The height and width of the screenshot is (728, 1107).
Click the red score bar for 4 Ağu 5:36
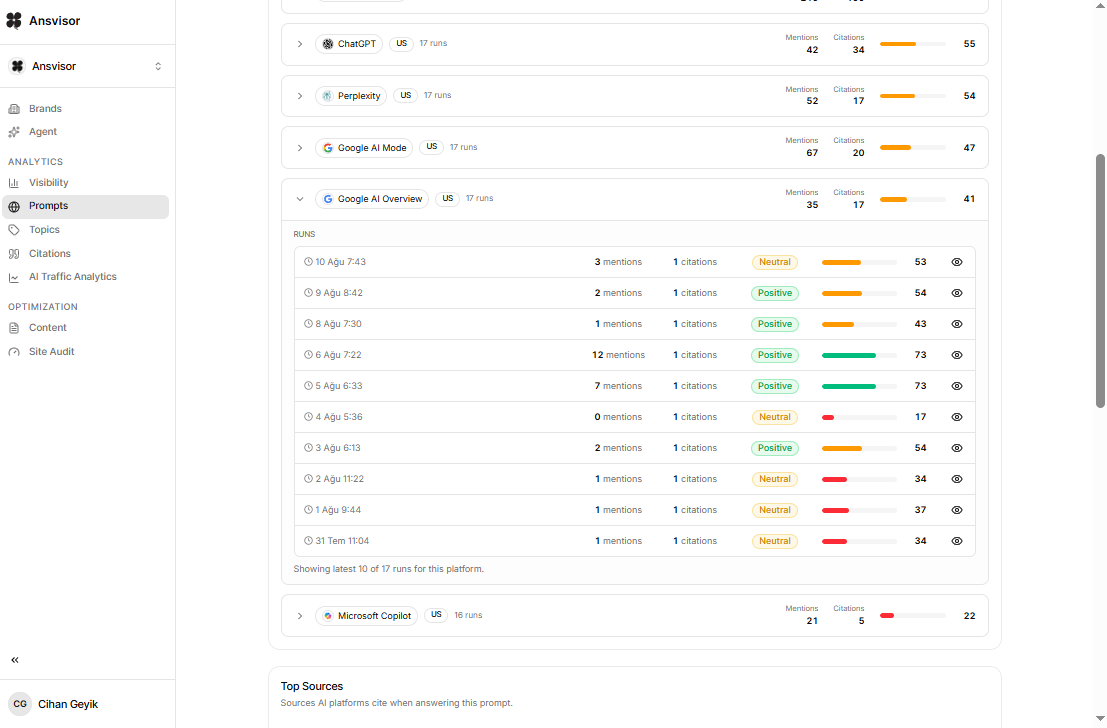859,417
